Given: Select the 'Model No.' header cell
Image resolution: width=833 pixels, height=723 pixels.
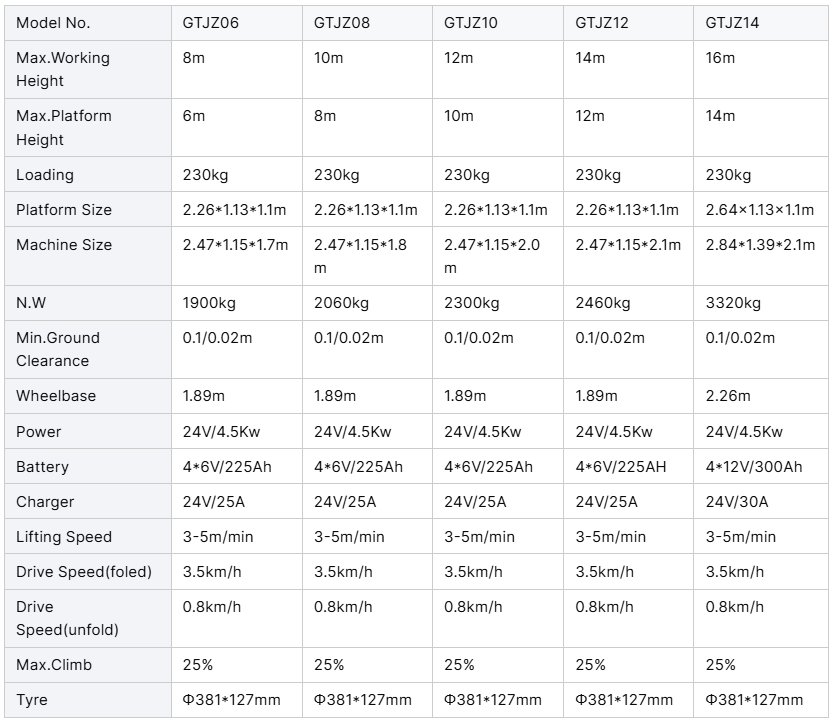Looking at the screenshot, I should [x=53, y=22].
